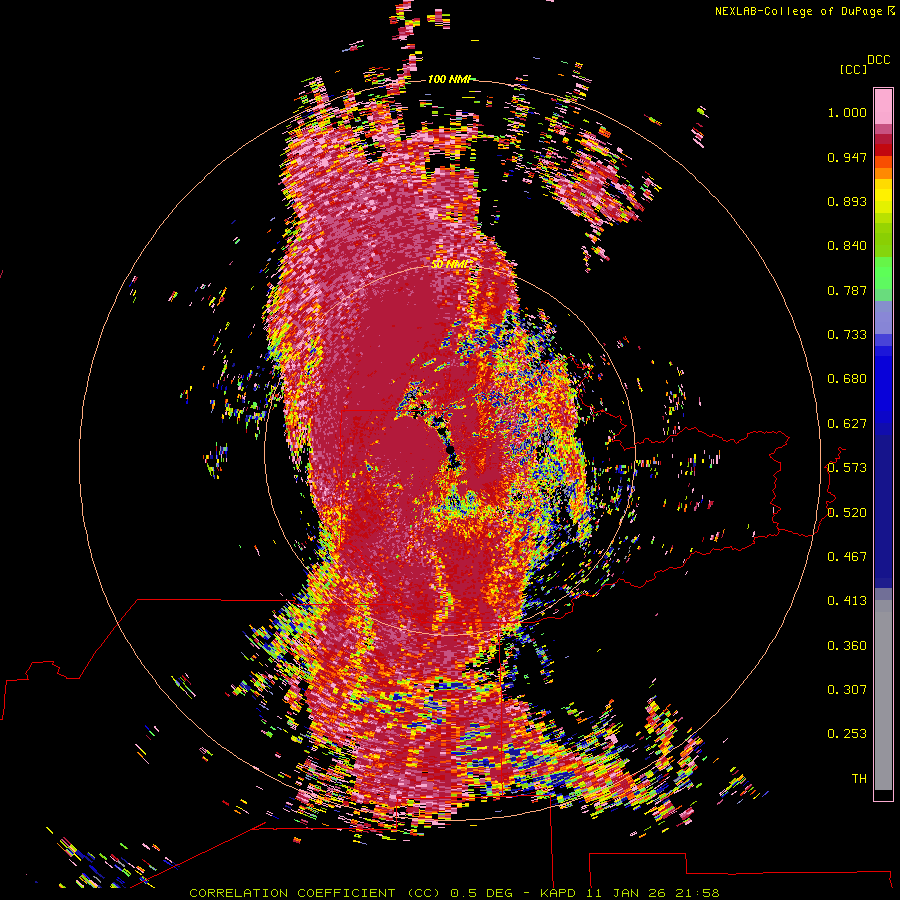Pick the bright green color bar segment

point(883,273)
